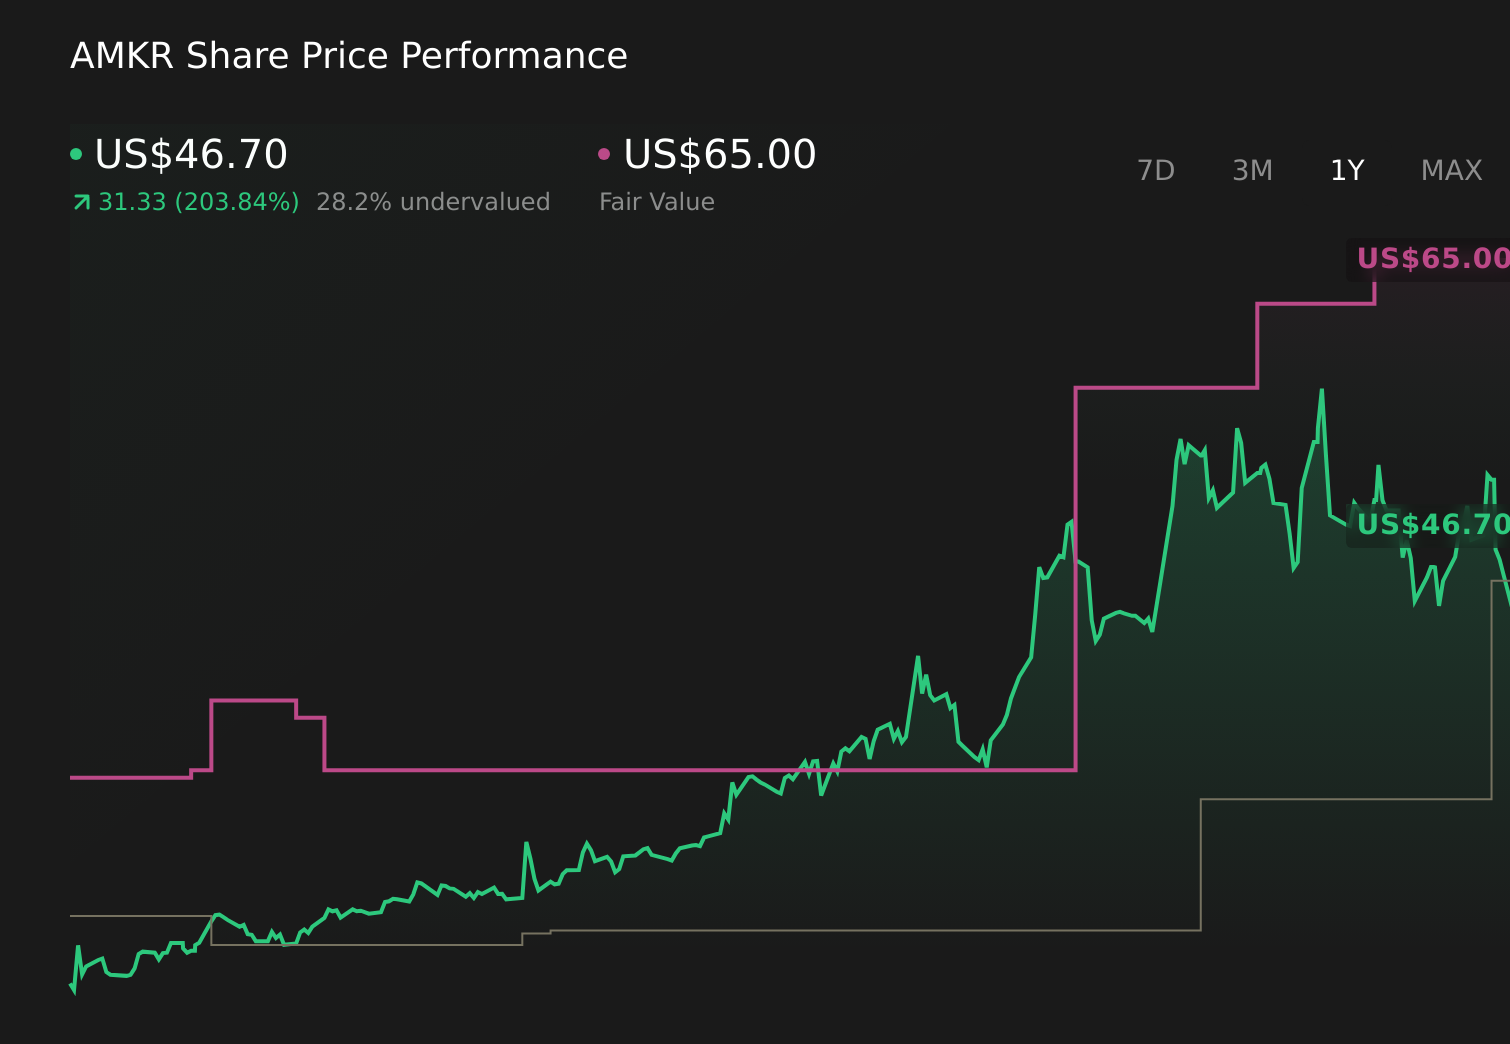Select the US$46.70 current price badge
The height and width of the screenshot is (1044, 1510).
click(1432, 524)
